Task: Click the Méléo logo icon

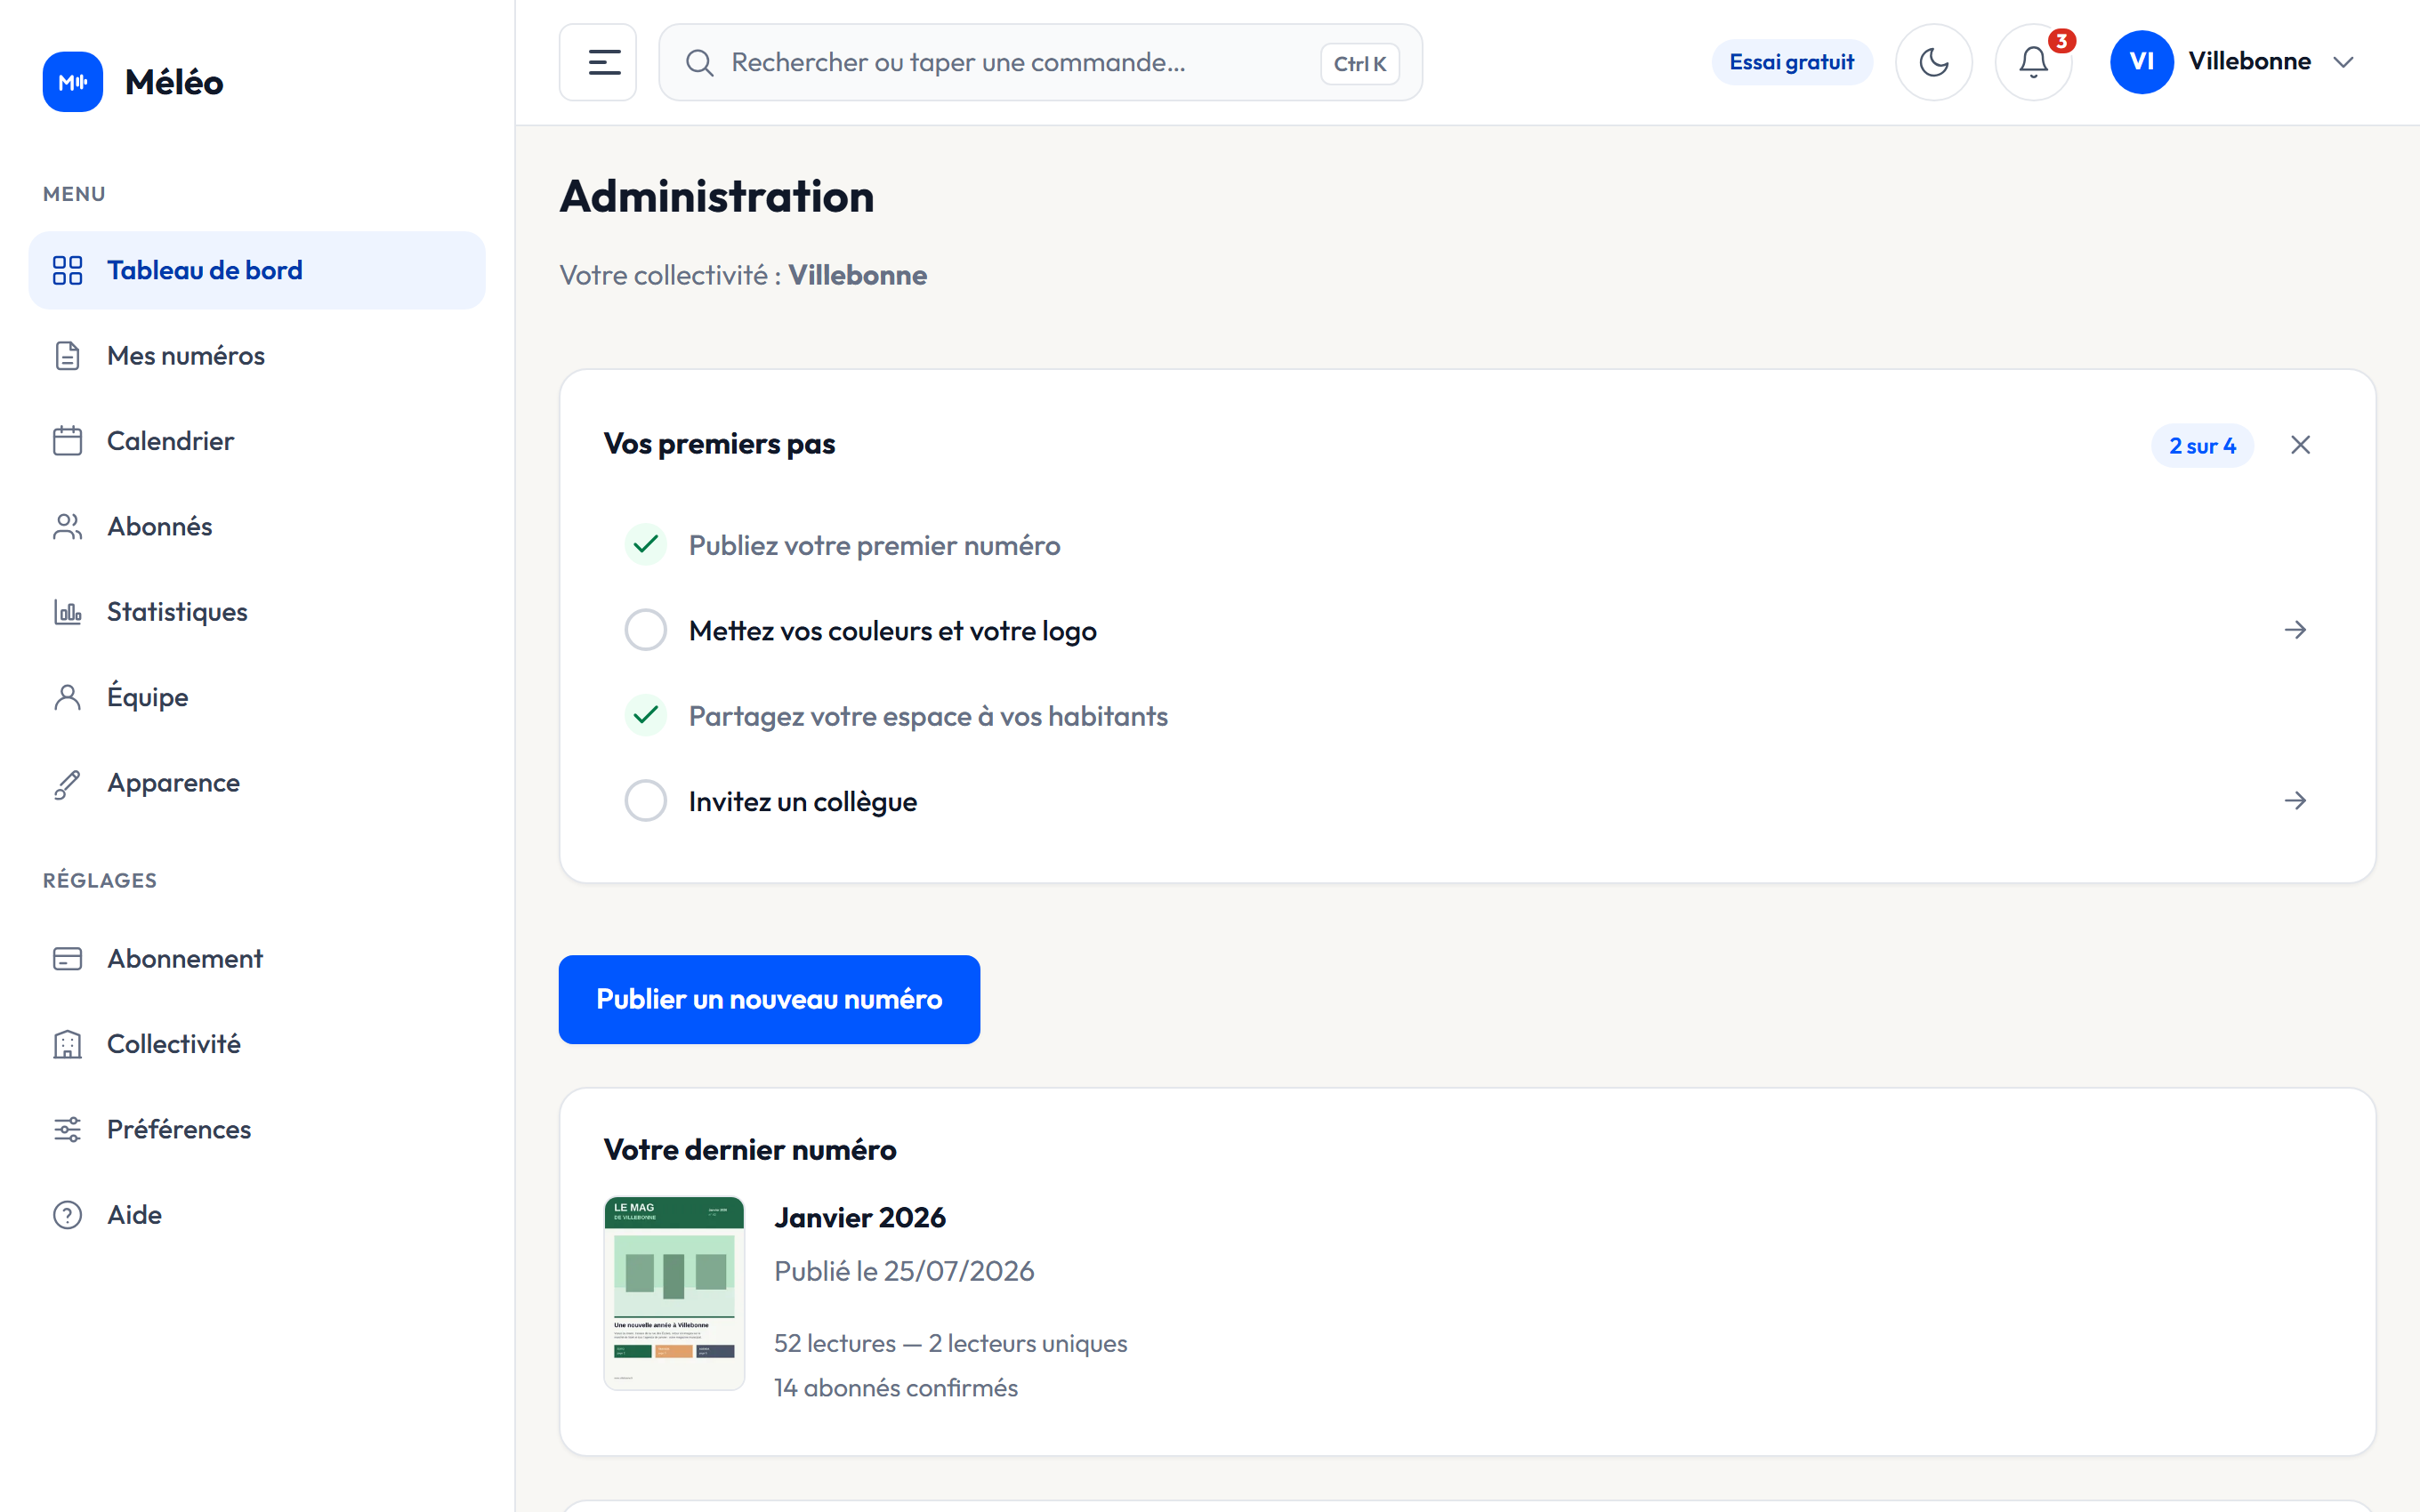Action: pos(72,82)
